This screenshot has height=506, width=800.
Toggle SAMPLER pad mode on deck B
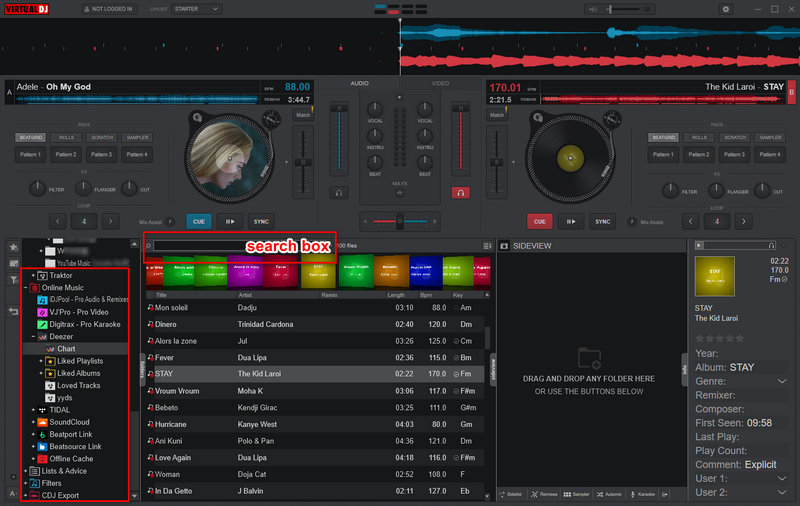click(x=770, y=137)
